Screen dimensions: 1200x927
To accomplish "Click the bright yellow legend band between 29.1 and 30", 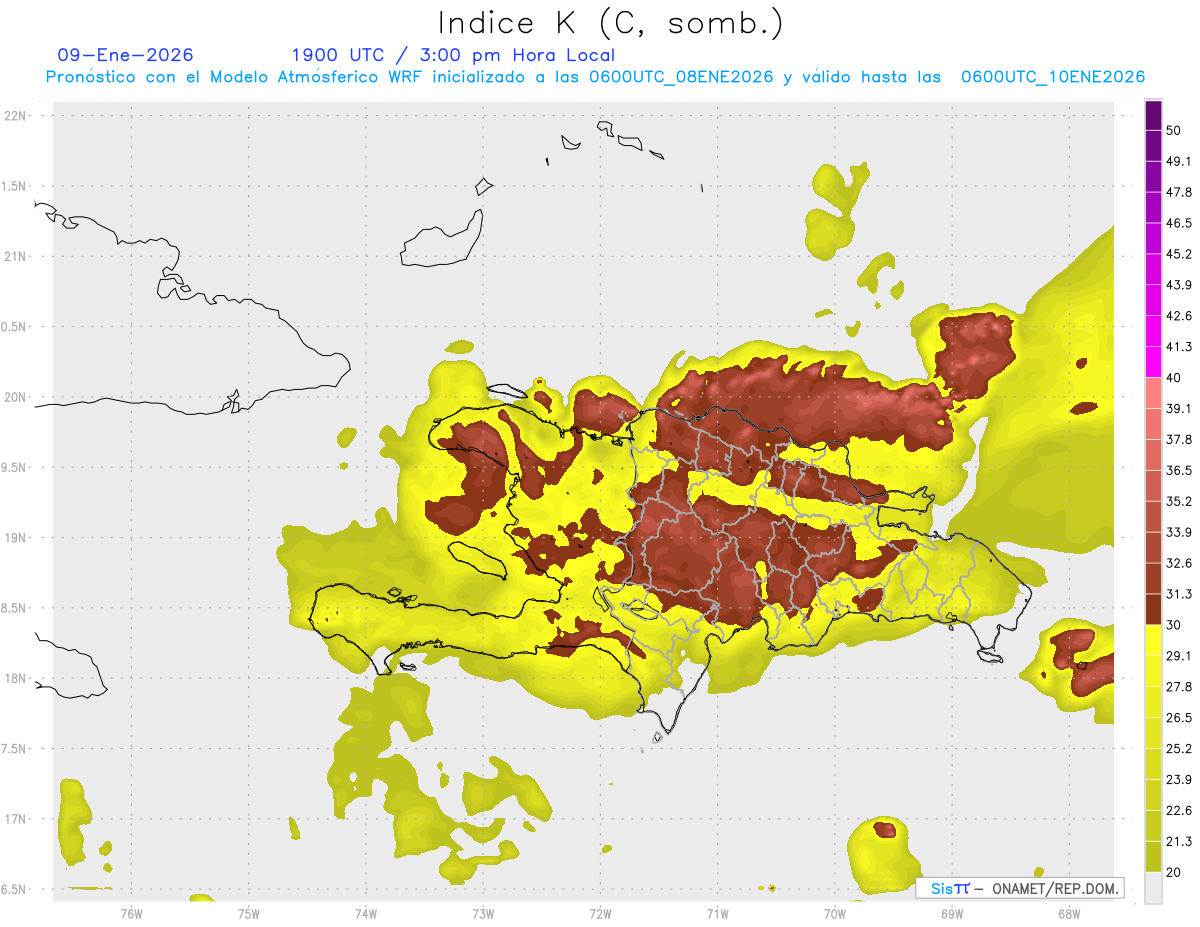I will (1153, 639).
